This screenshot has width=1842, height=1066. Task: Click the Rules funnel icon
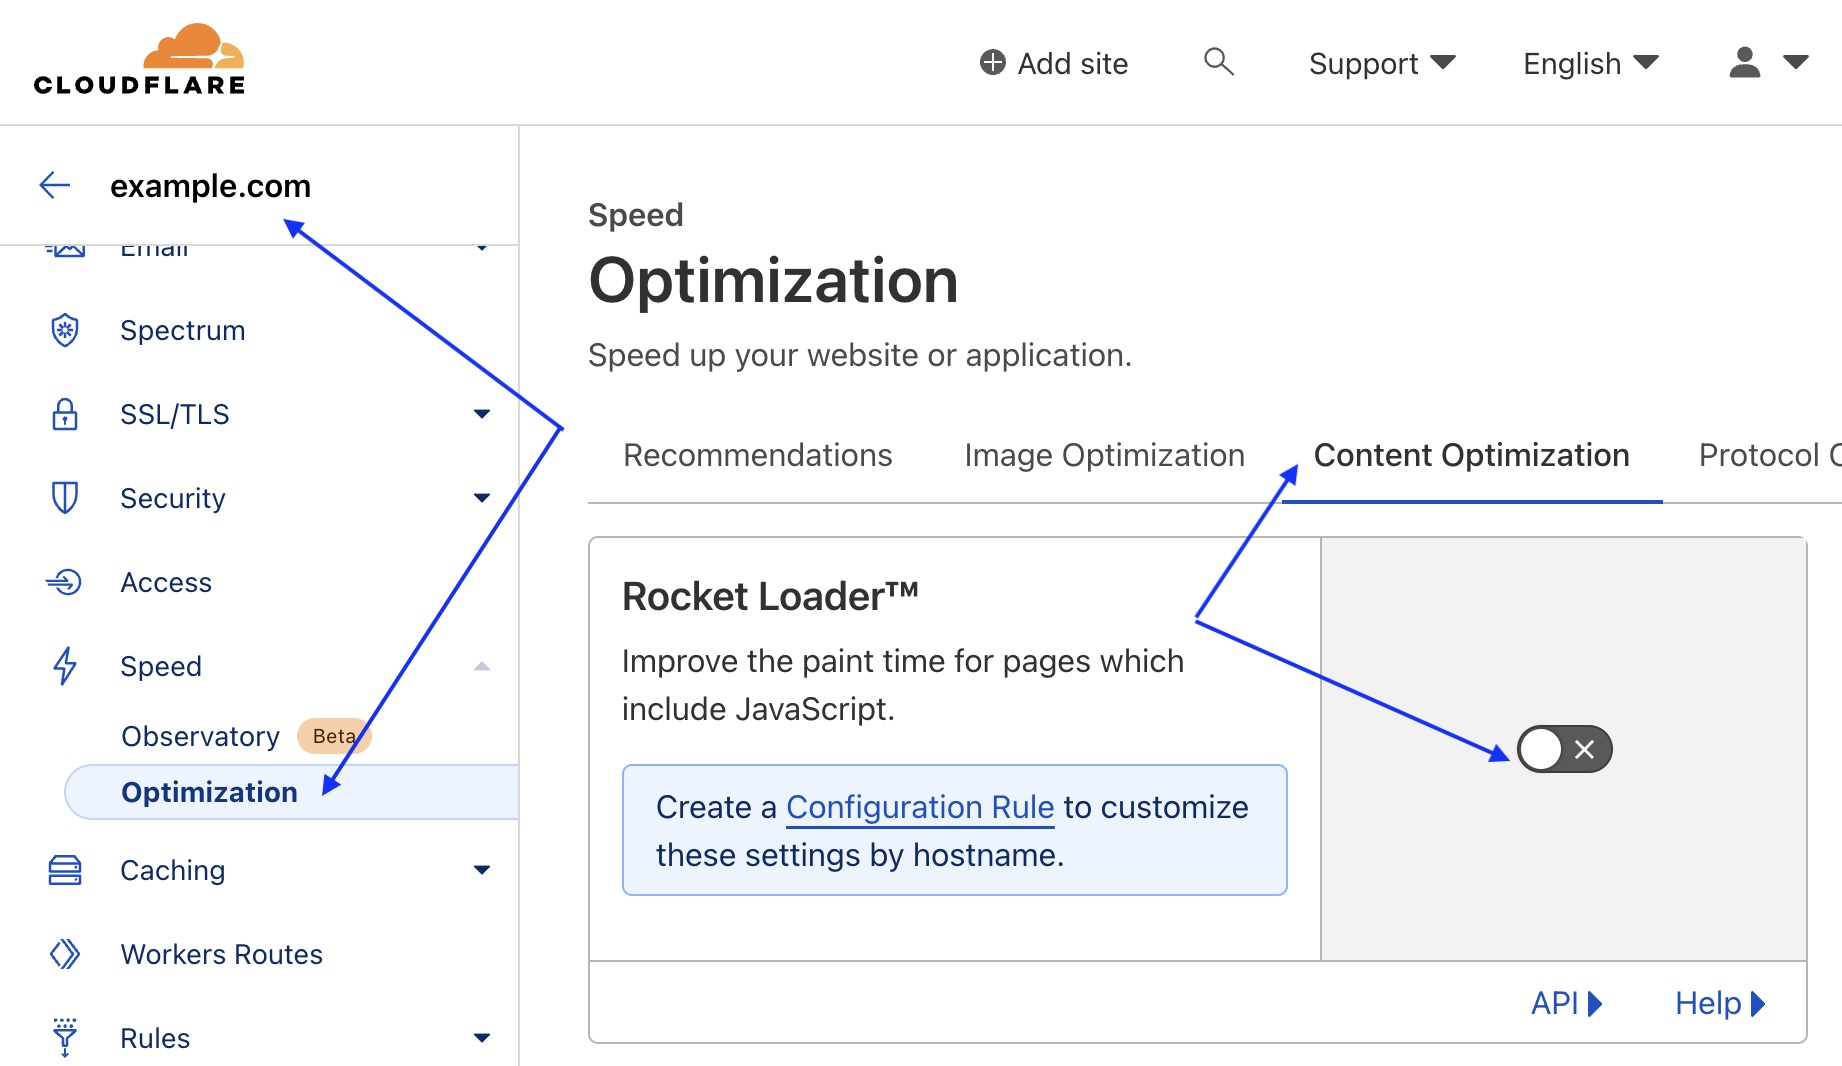point(64,1037)
